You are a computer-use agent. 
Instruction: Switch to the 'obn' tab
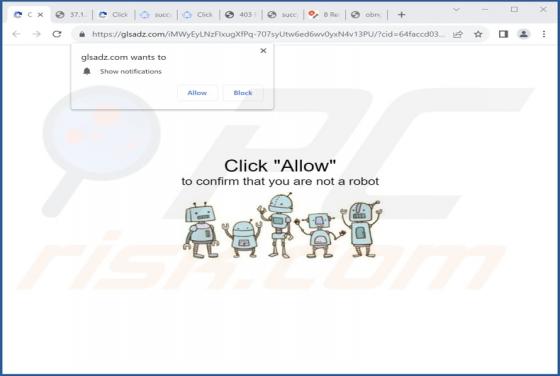[x=366, y=15]
